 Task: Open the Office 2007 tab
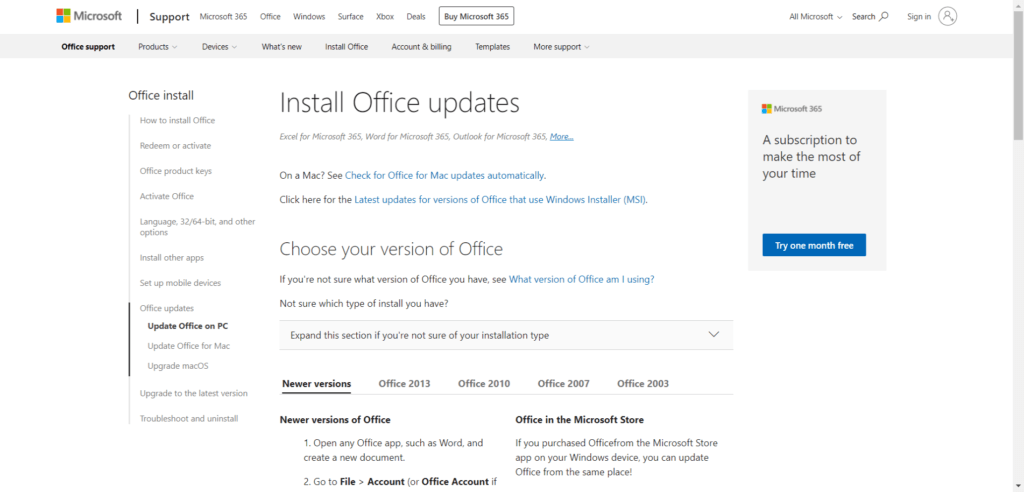pos(563,383)
